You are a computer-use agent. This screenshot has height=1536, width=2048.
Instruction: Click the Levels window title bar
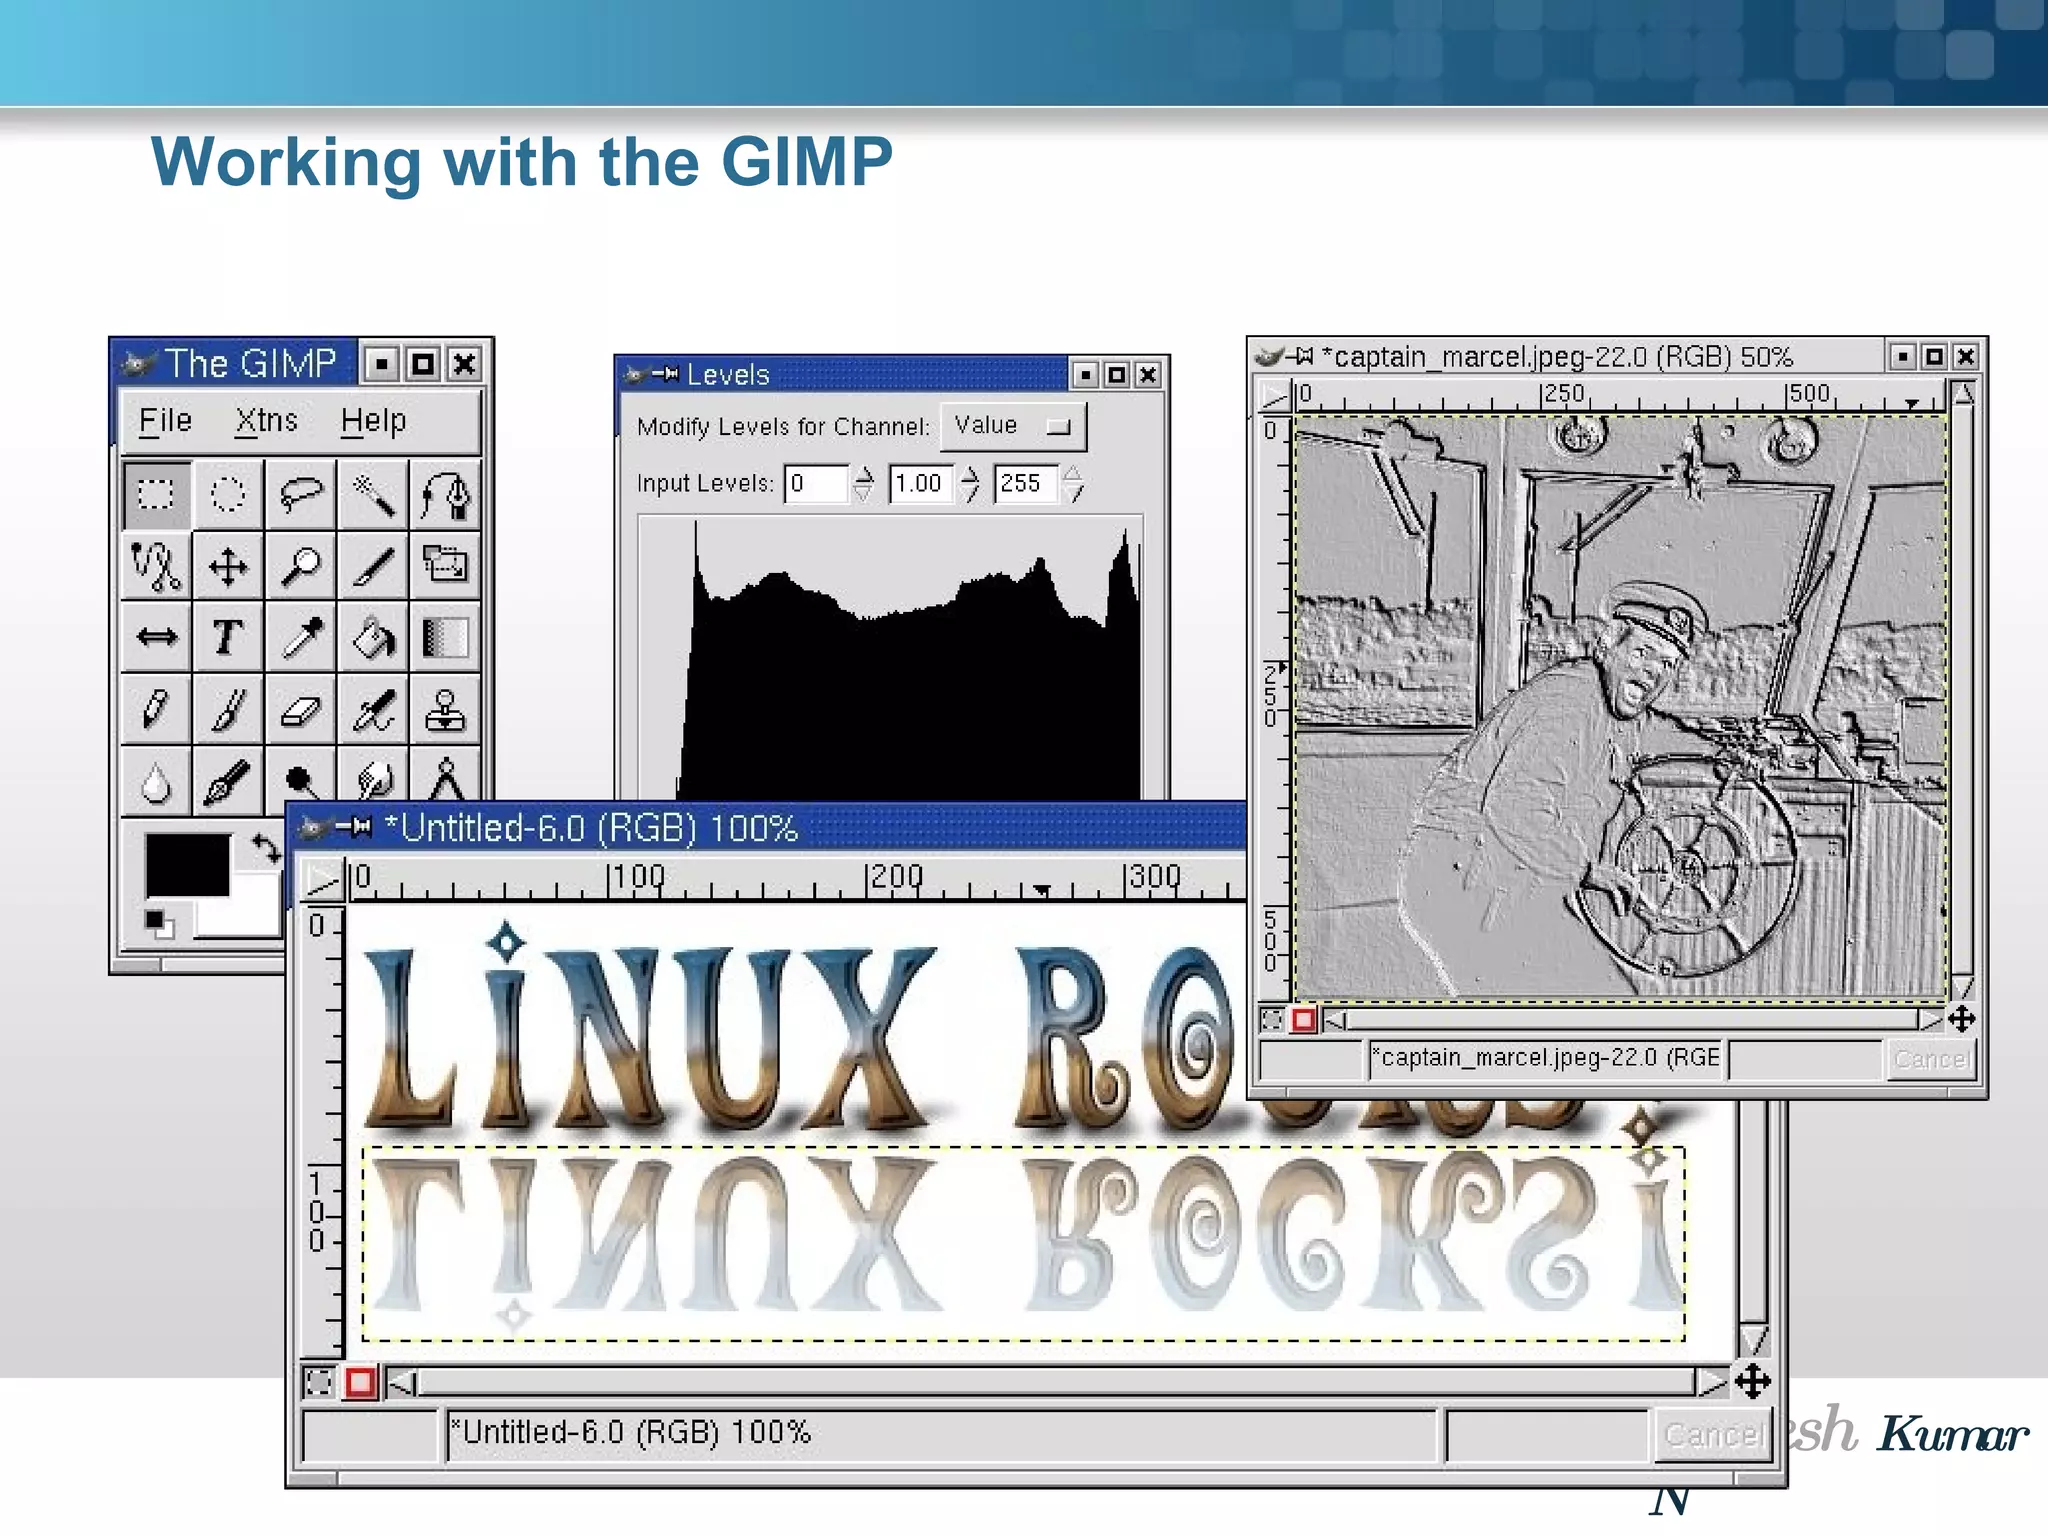[x=845, y=375]
